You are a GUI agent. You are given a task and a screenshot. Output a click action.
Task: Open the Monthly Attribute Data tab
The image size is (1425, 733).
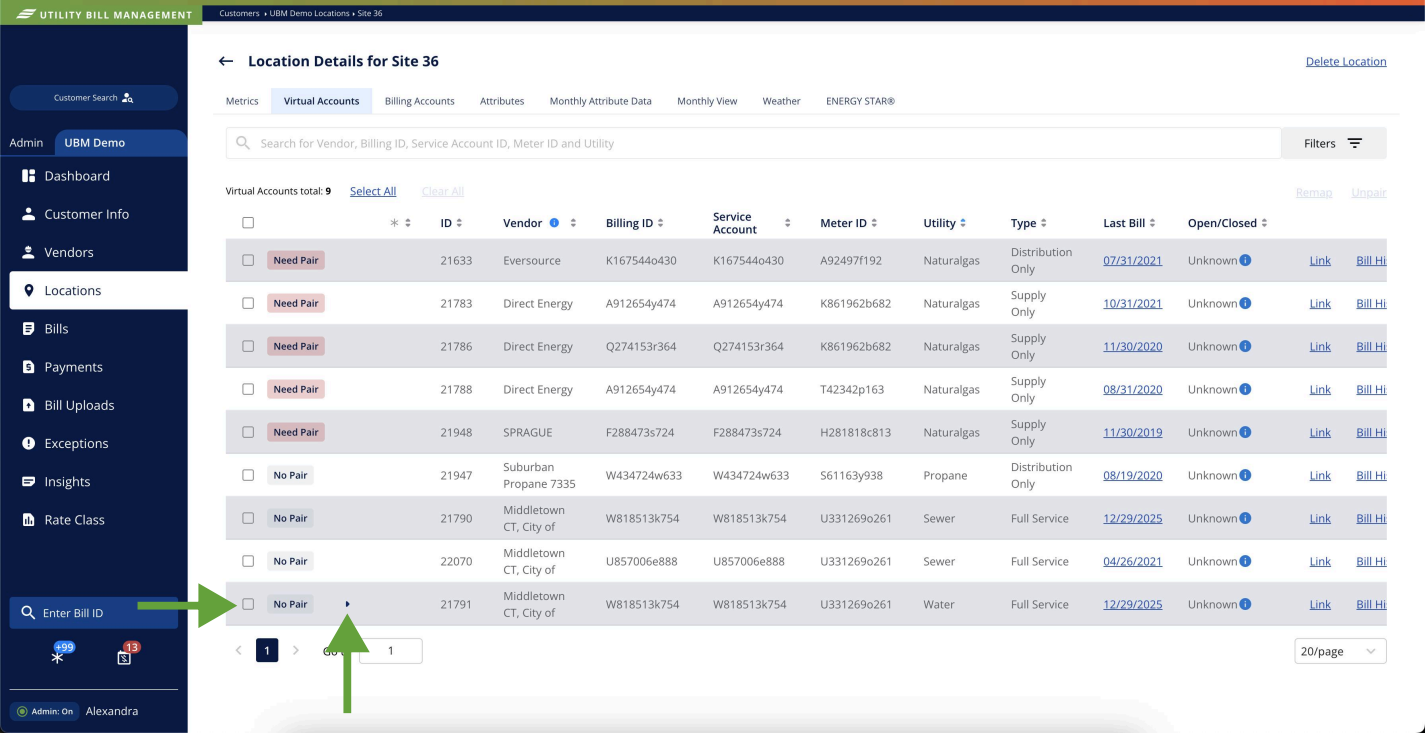coord(600,101)
